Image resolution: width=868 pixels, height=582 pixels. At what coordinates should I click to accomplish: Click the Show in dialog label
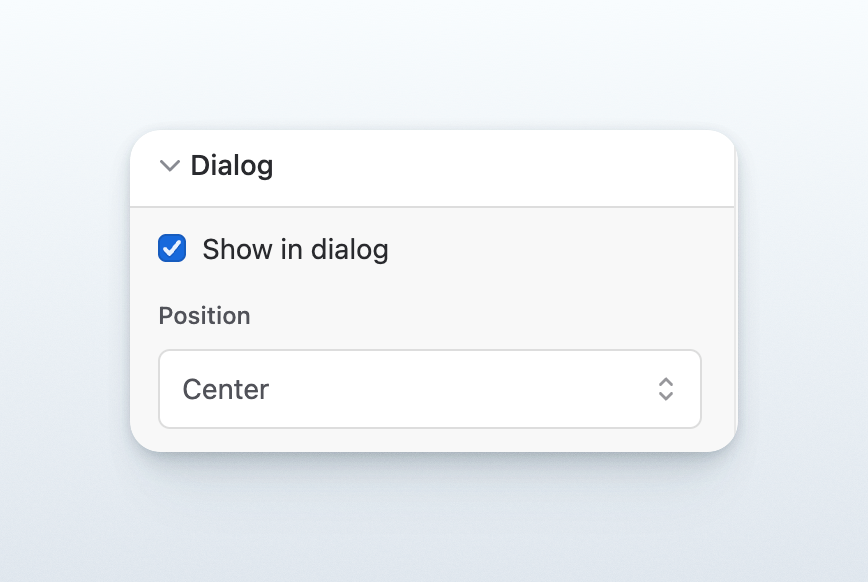click(295, 249)
